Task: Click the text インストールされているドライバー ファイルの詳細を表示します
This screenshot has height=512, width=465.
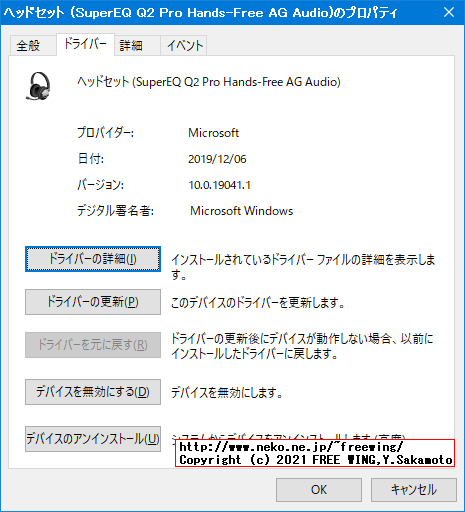Action: 303,267
